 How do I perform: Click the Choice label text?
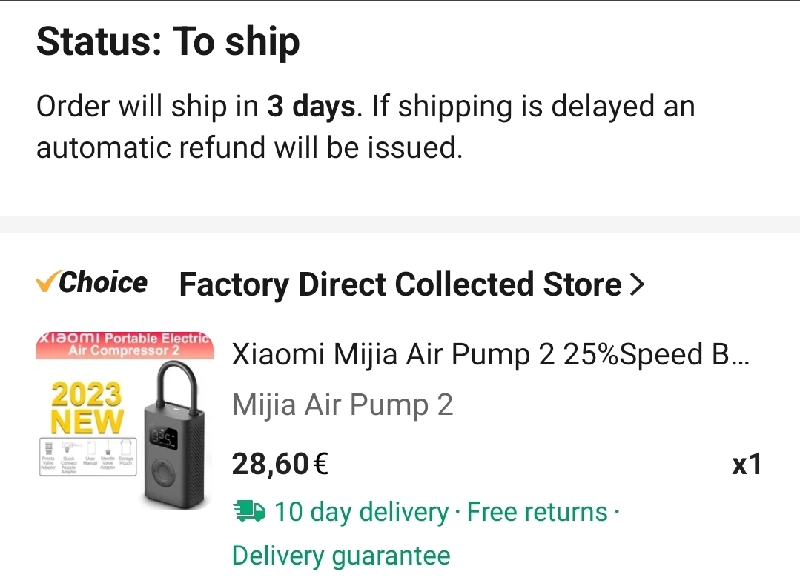(103, 282)
